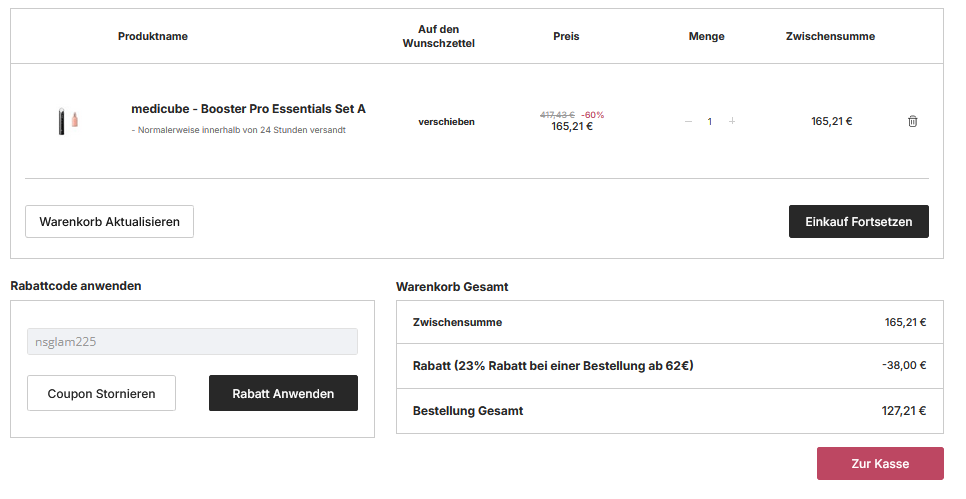Increase quantity with the plus button
Viewport: 966px width, 499px height.
(x=732, y=121)
